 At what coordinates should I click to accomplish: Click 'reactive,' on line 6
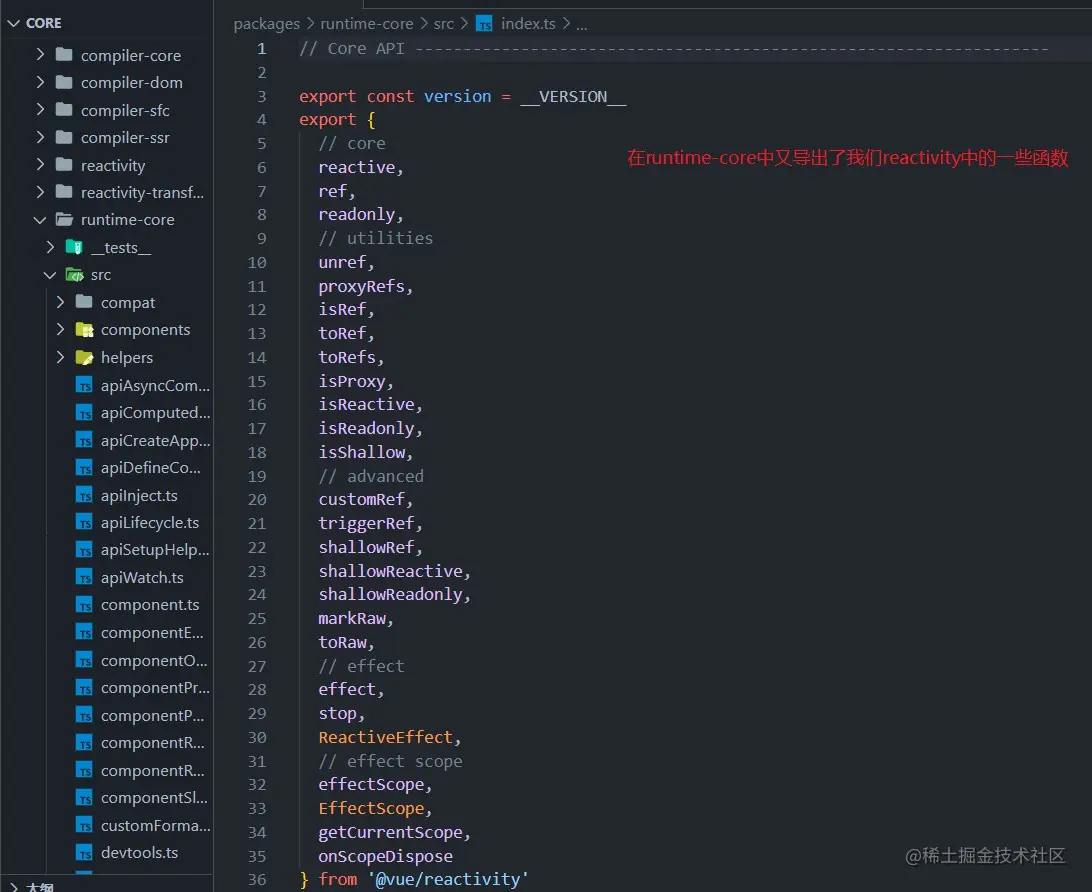tap(361, 167)
